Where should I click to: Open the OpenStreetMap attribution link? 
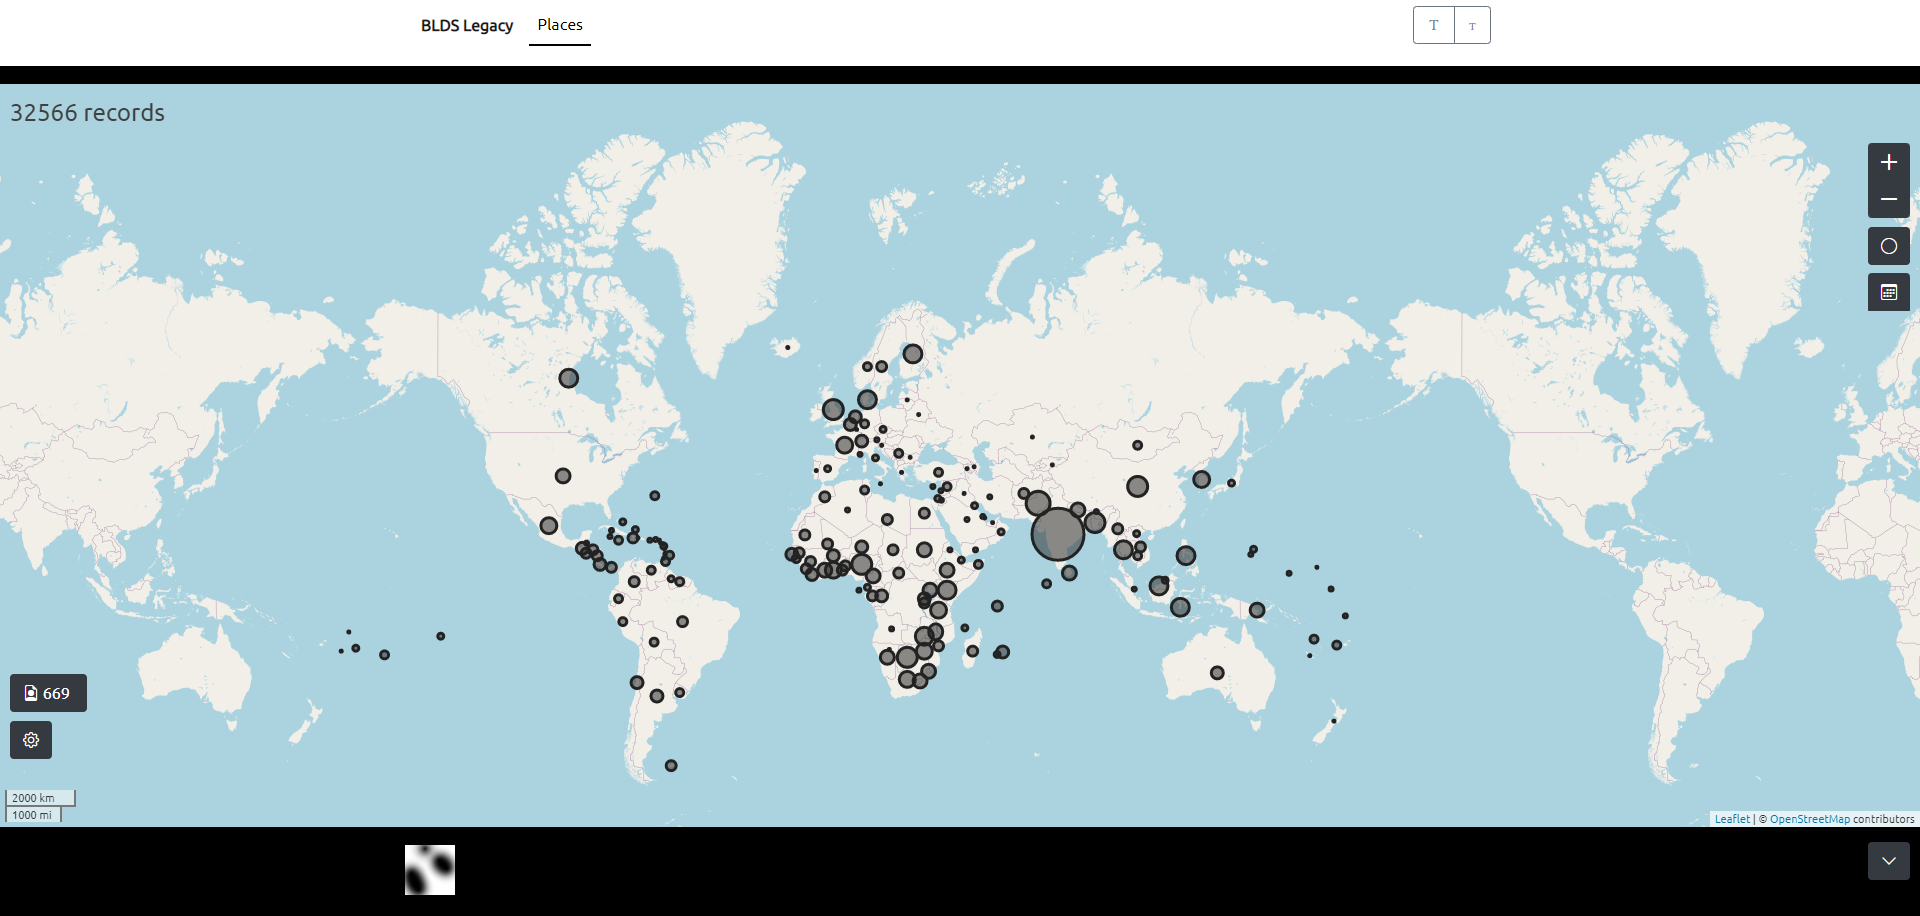tap(1809, 818)
